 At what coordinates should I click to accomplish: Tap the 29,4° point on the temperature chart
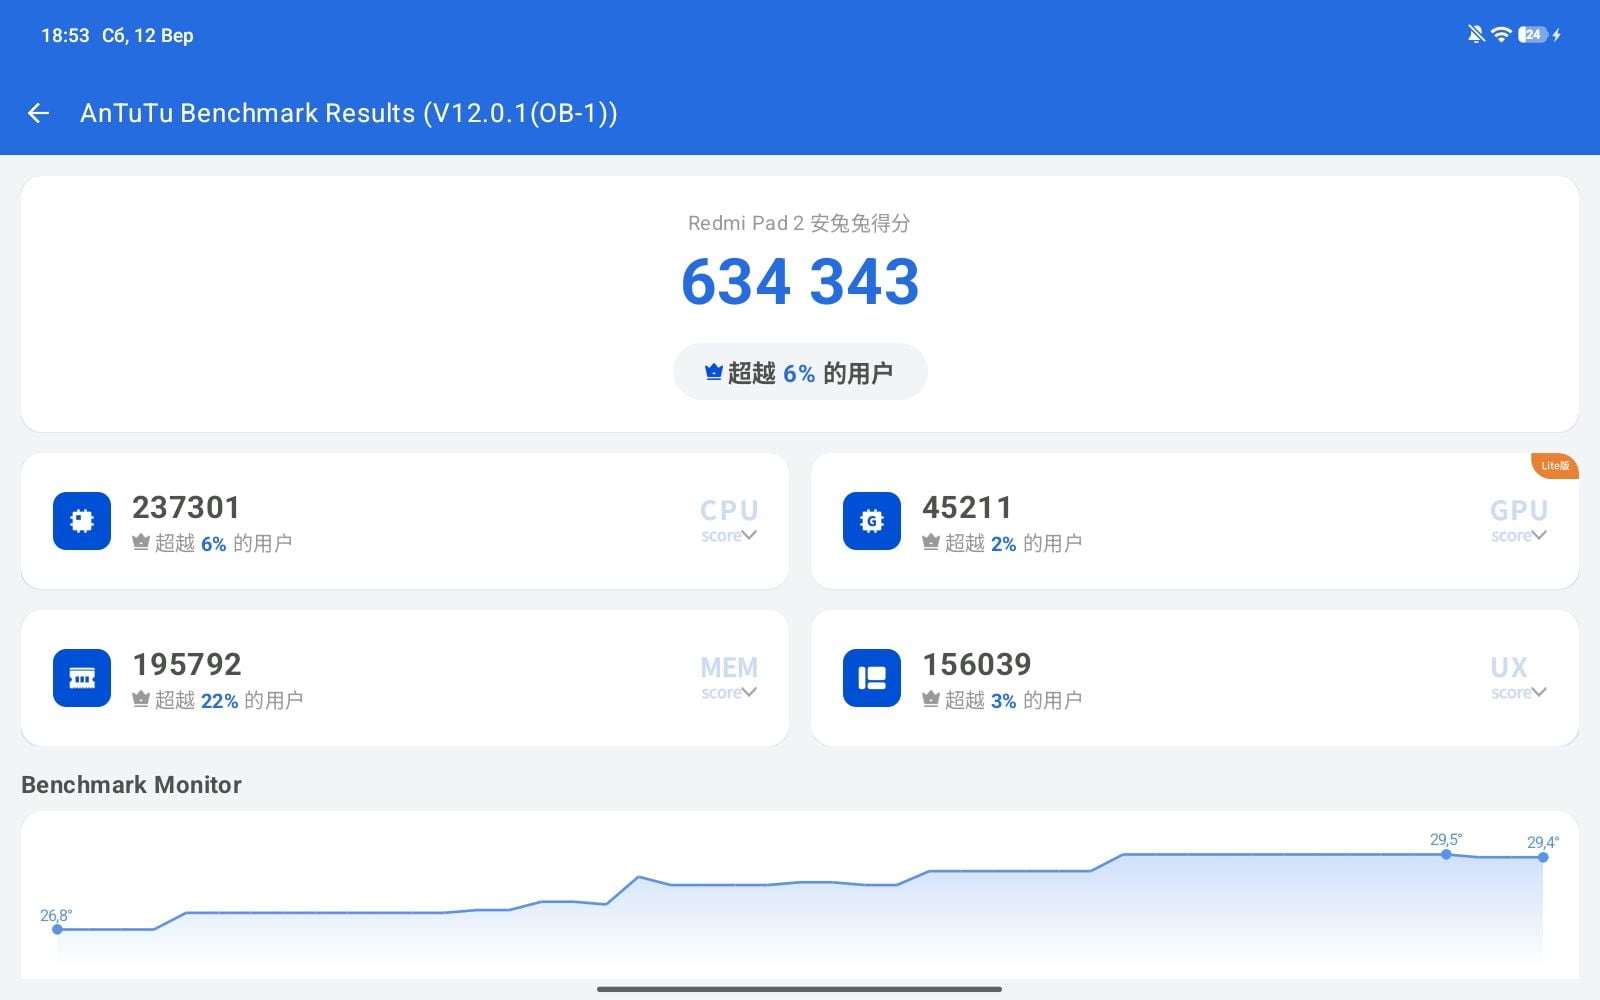pyautogui.click(x=1543, y=857)
